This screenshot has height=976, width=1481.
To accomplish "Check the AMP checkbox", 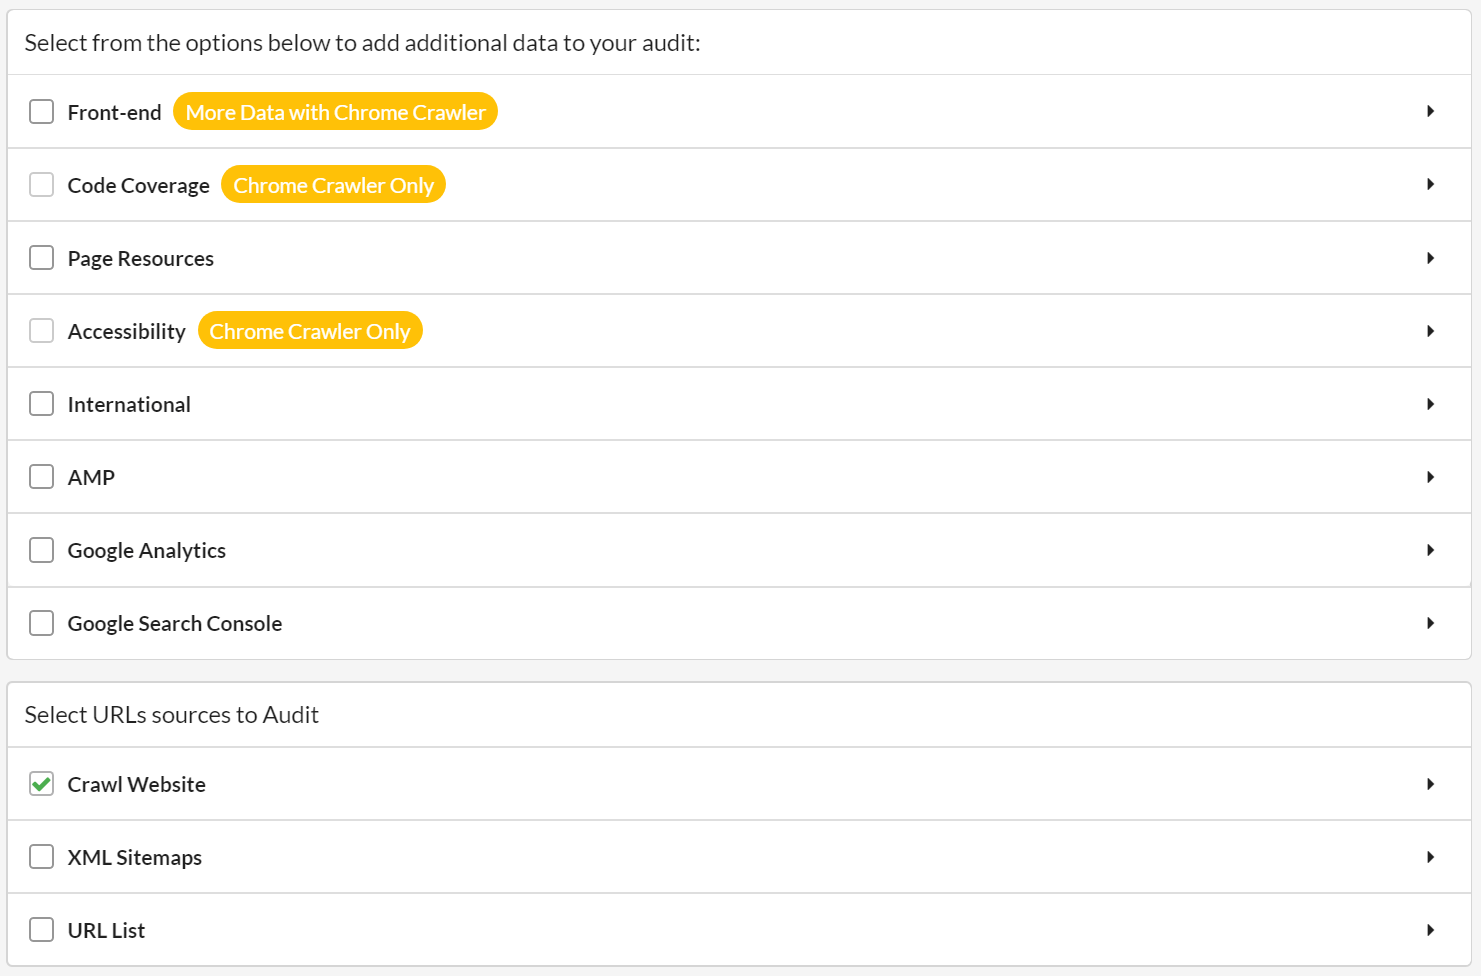I will (x=41, y=476).
